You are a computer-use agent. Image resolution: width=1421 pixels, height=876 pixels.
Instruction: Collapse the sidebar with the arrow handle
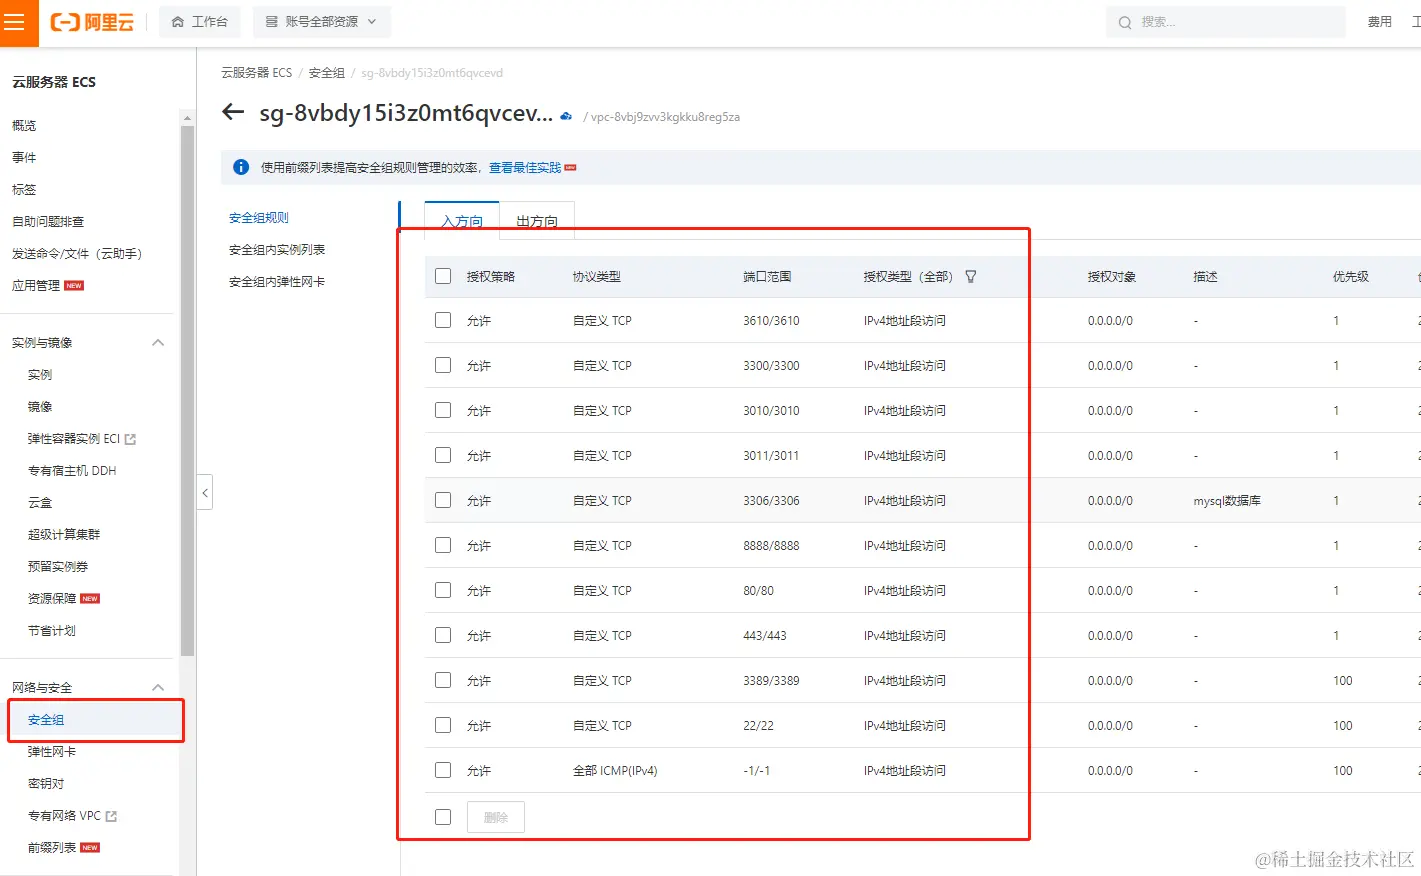click(x=205, y=492)
